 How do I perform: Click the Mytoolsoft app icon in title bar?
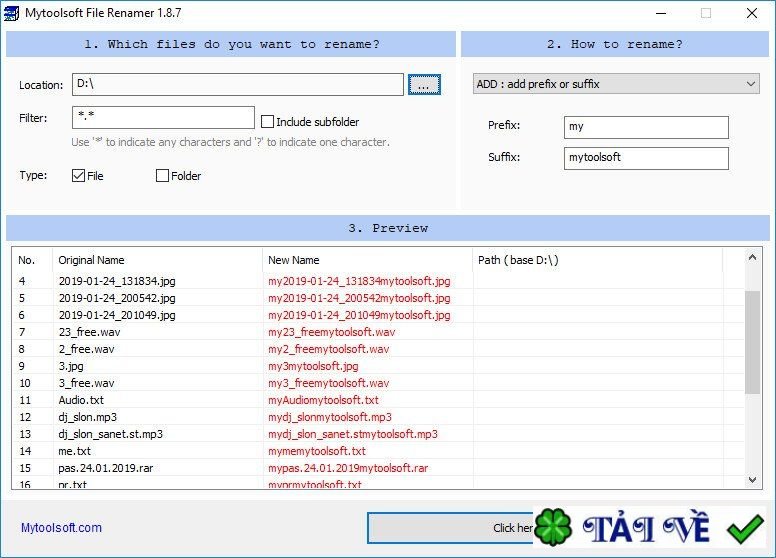[x=11, y=13]
